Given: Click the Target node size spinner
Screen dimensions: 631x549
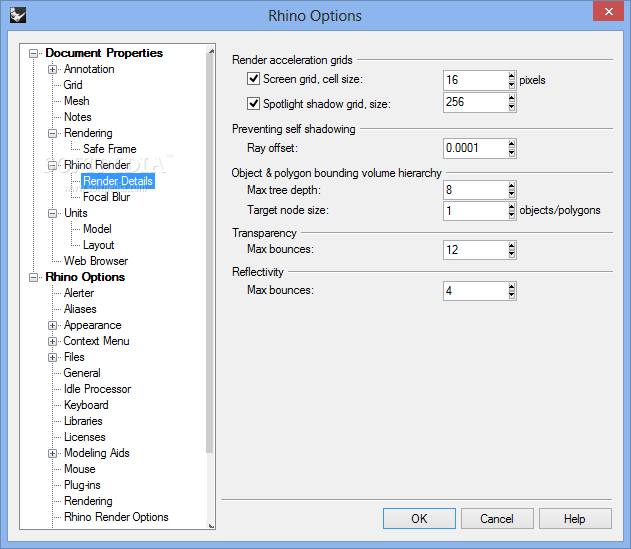Looking at the screenshot, I should click(x=512, y=211).
